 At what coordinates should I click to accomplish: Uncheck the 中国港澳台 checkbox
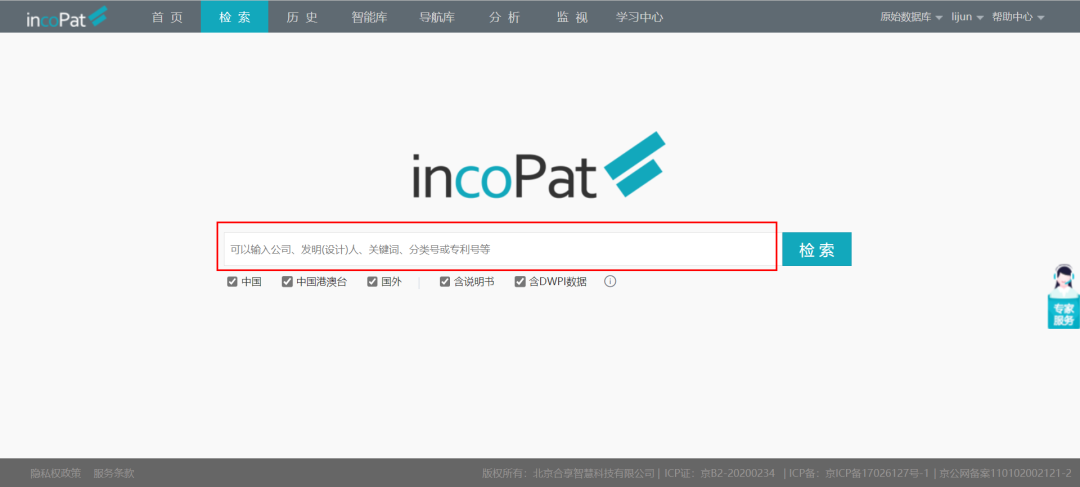(288, 282)
